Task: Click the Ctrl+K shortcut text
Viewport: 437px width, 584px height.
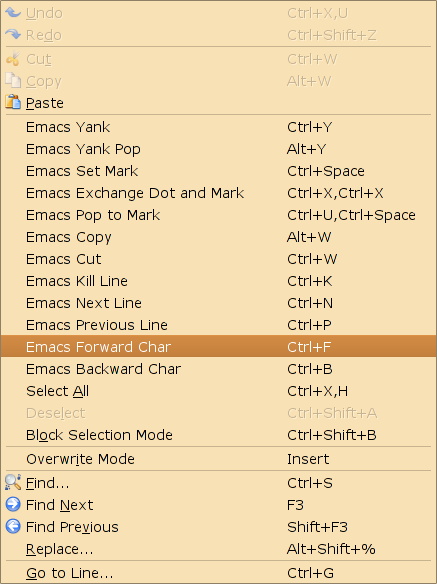Action: [x=310, y=281]
